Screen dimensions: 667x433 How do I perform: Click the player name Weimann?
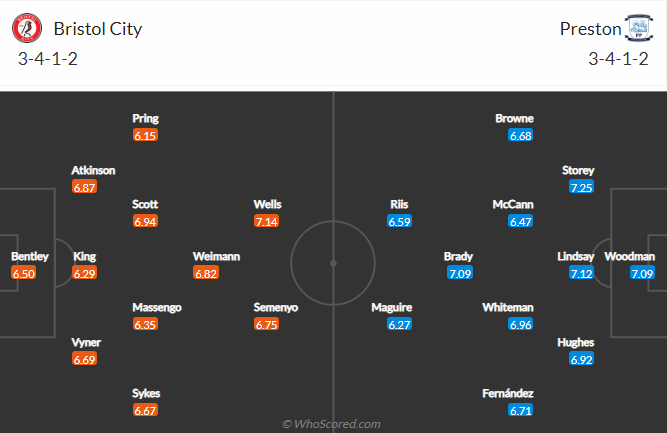(x=216, y=256)
